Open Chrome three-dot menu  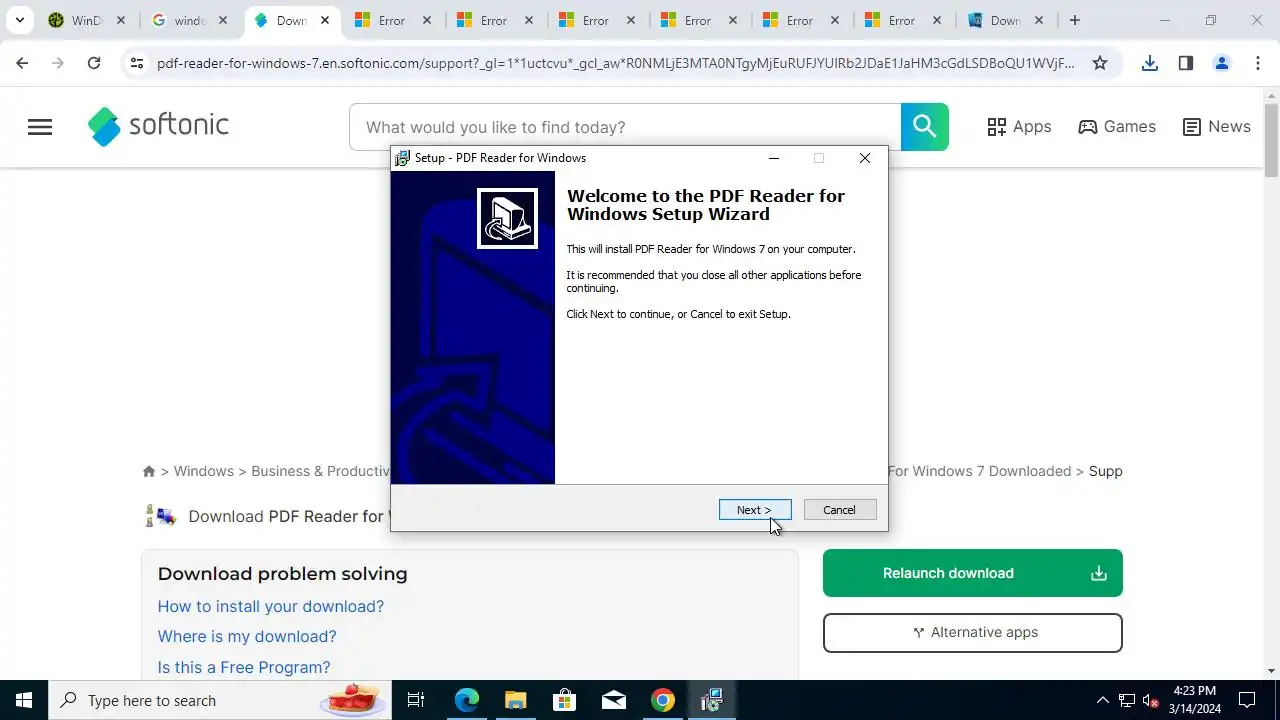(x=1257, y=63)
